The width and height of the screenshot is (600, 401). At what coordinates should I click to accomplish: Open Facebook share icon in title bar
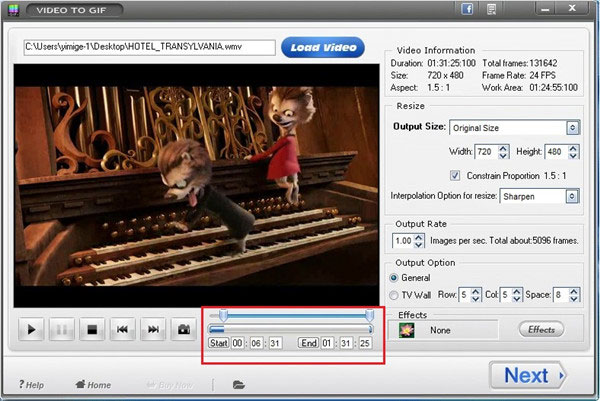point(467,9)
